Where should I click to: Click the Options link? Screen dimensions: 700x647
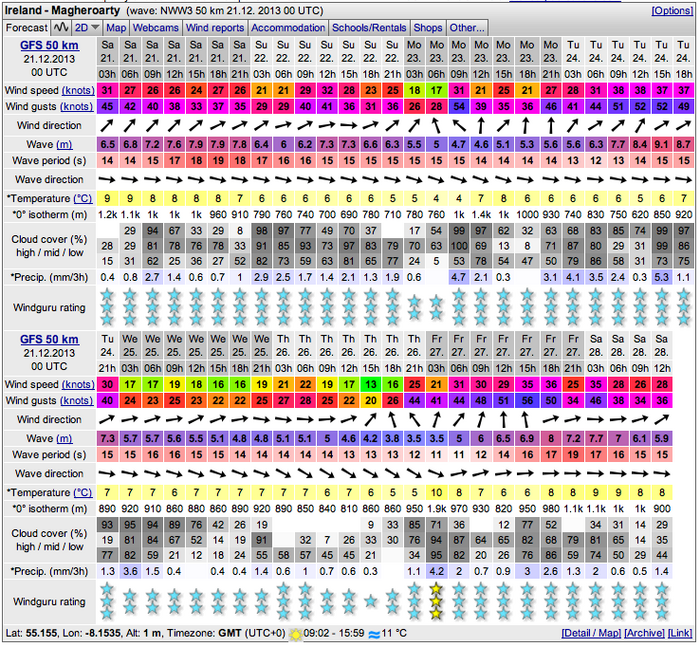pyautogui.click(x=671, y=10)
